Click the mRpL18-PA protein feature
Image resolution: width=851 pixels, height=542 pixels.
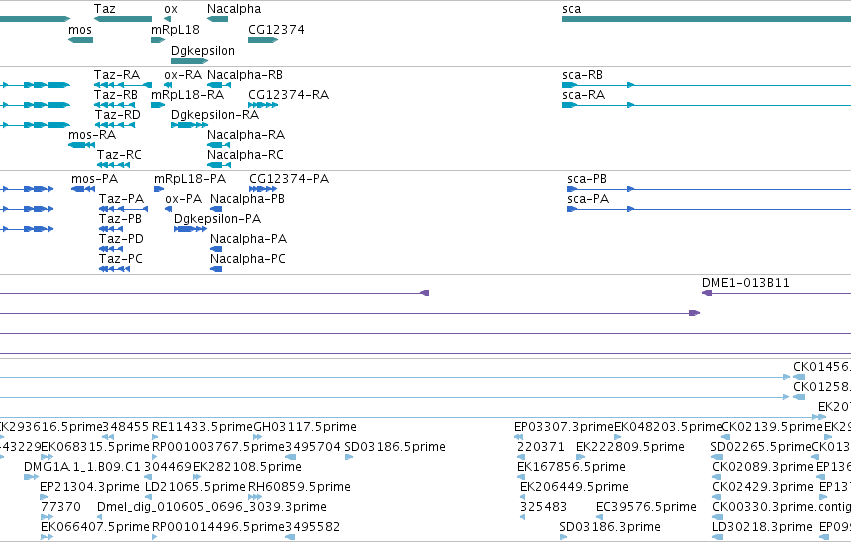click(x=159, y=189)
